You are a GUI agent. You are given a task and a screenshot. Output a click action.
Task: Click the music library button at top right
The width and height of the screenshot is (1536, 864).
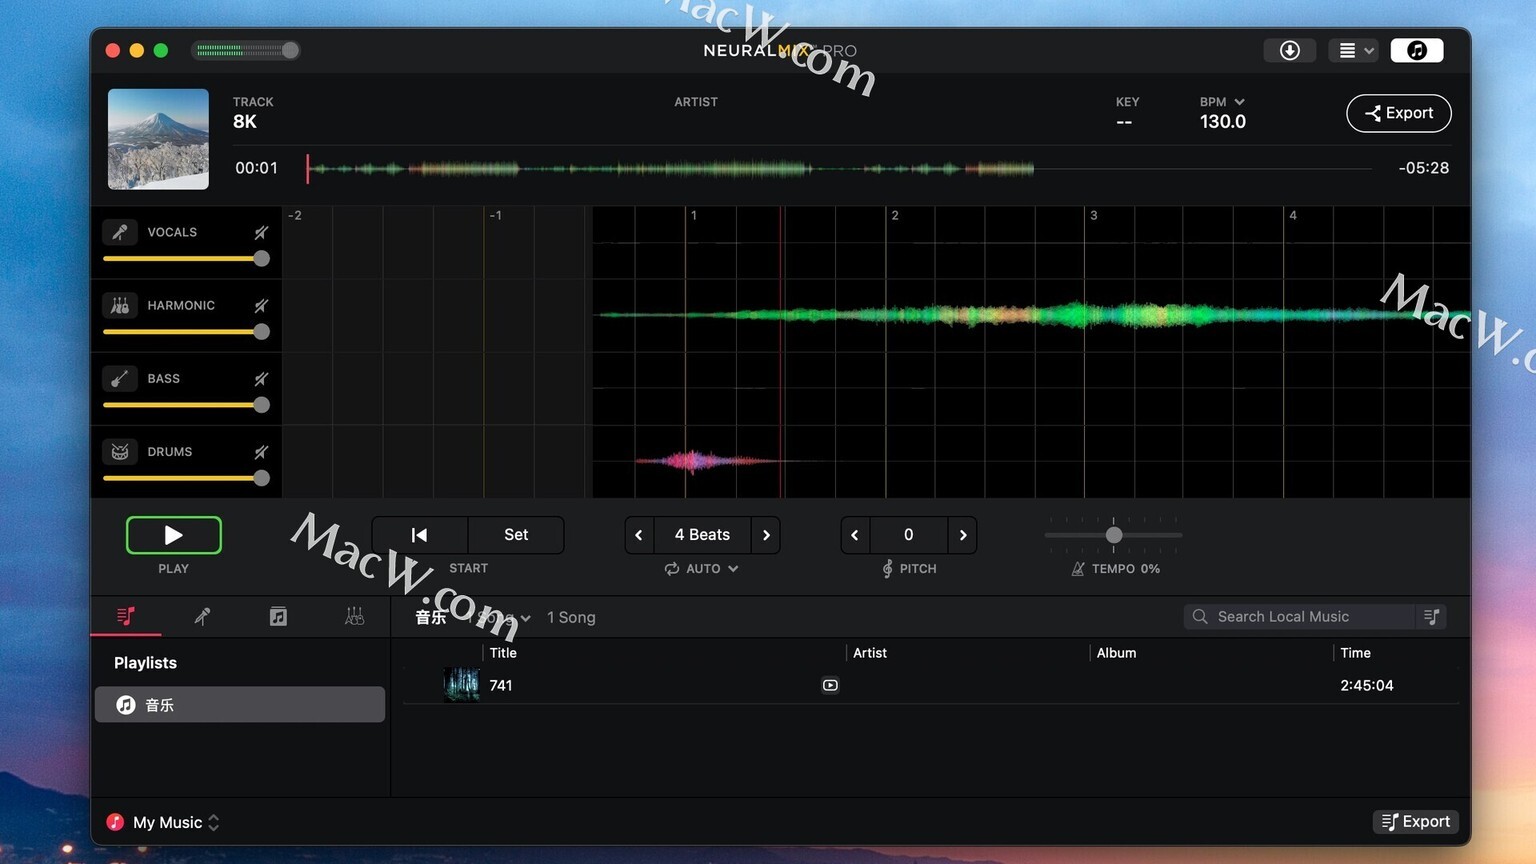click(1416, 50)
